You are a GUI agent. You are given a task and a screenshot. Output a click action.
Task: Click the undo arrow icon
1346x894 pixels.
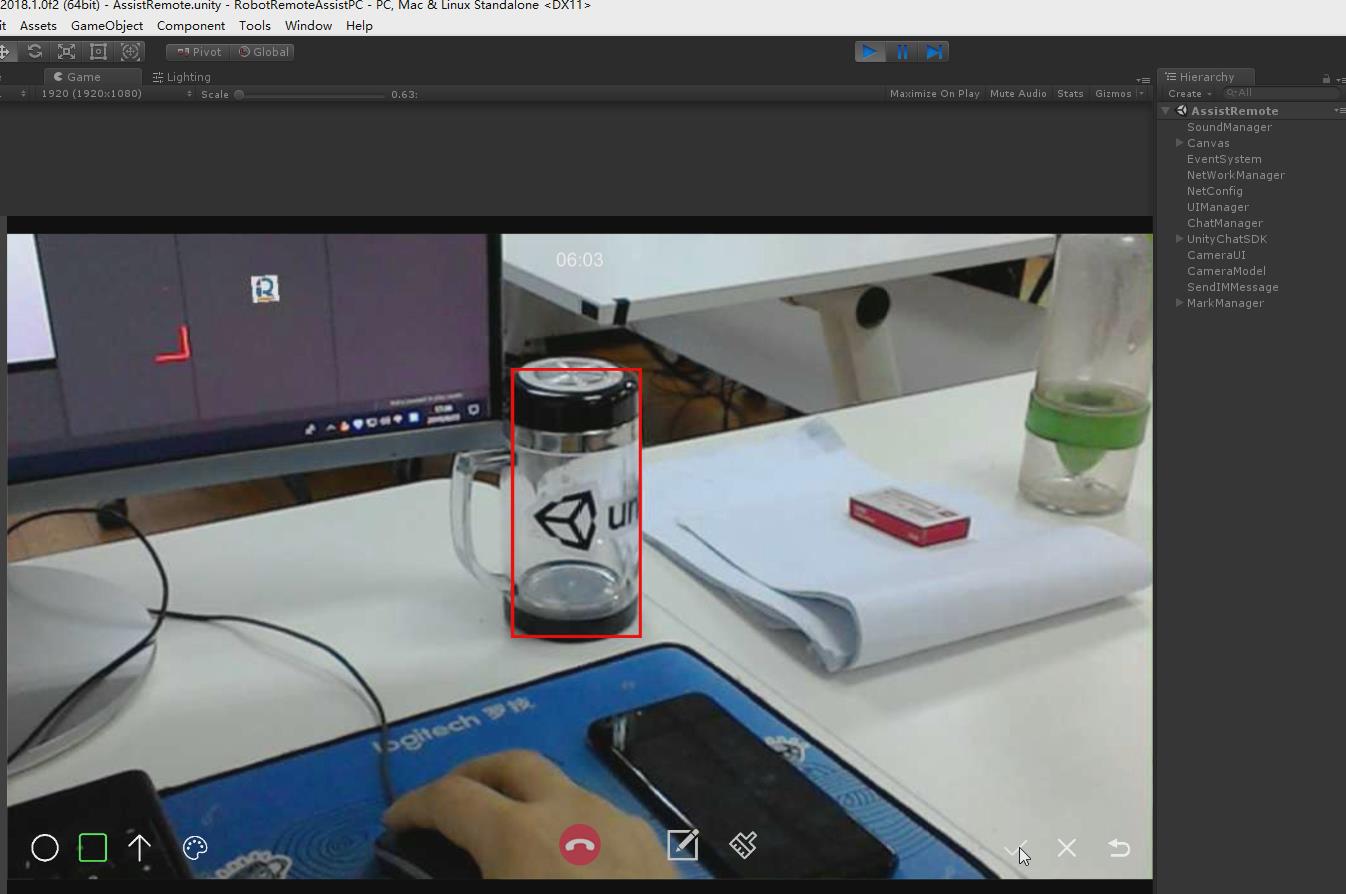1119,848
